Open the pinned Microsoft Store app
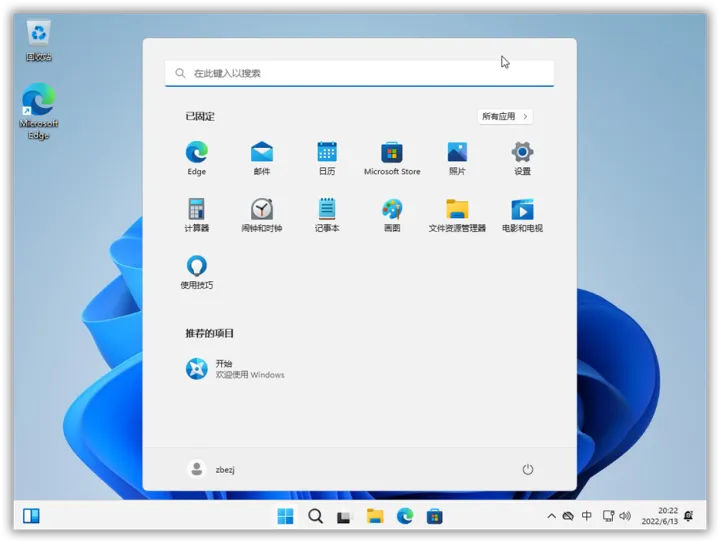This screenshot has height=543, width=720. (392, 158)
